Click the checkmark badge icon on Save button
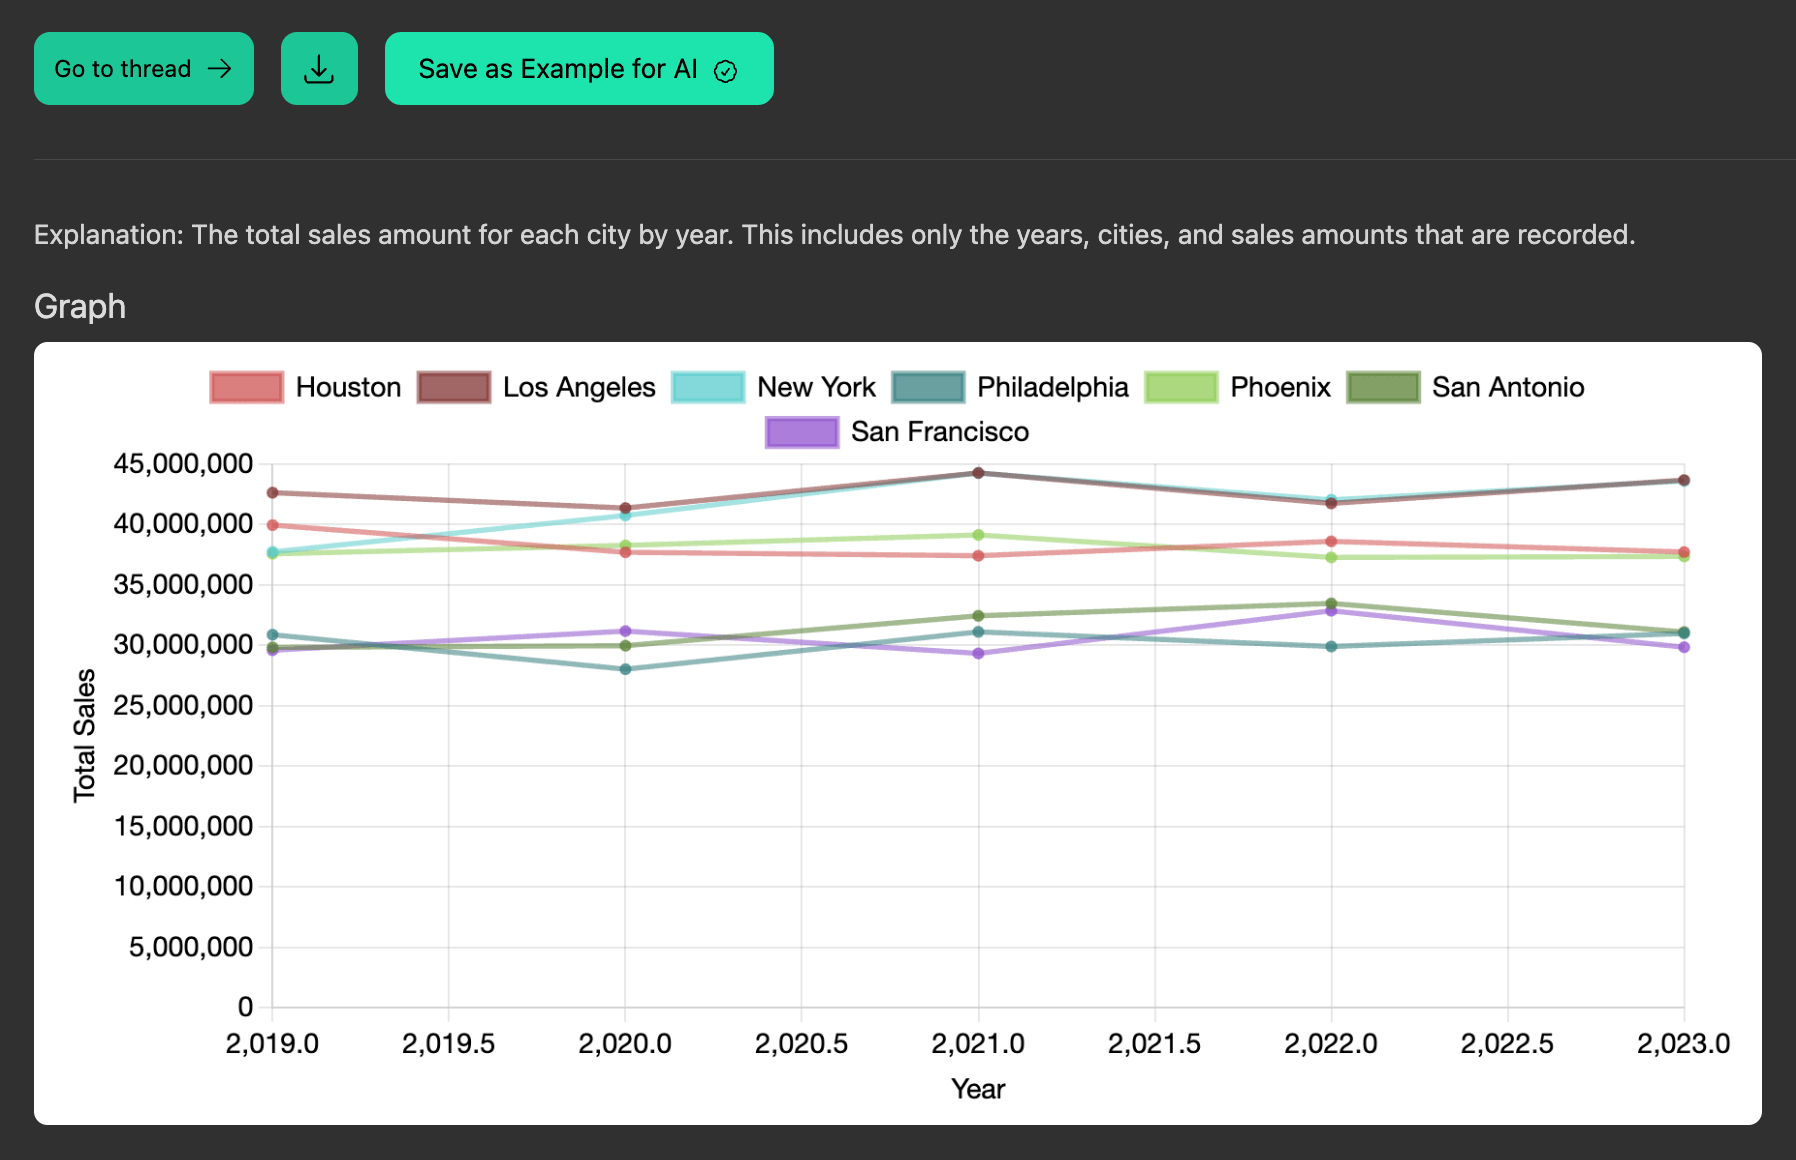The height and width of the screenshot is (1160, 1796). [x=726, y=70]
